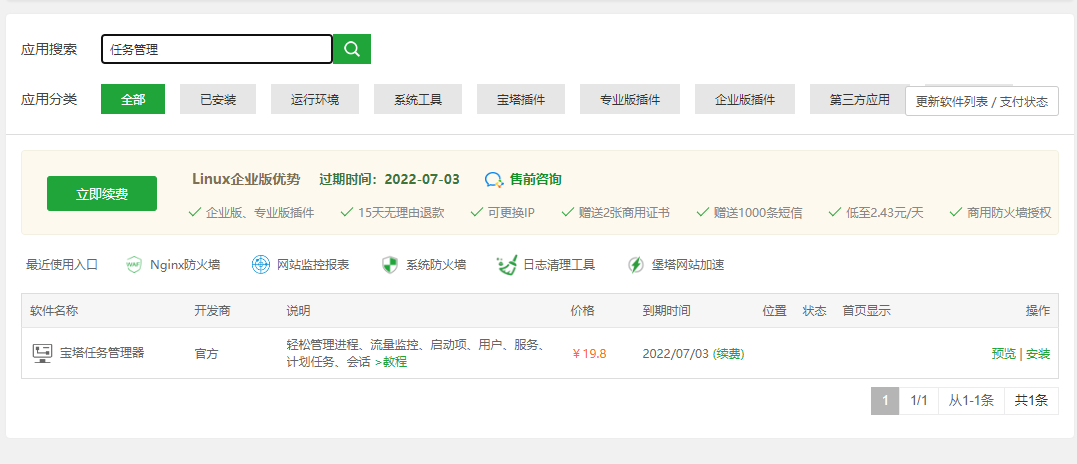Viewport: 1077px width, 464px height.
Task: Switch to 第三方应用 category
Action: 859,100
